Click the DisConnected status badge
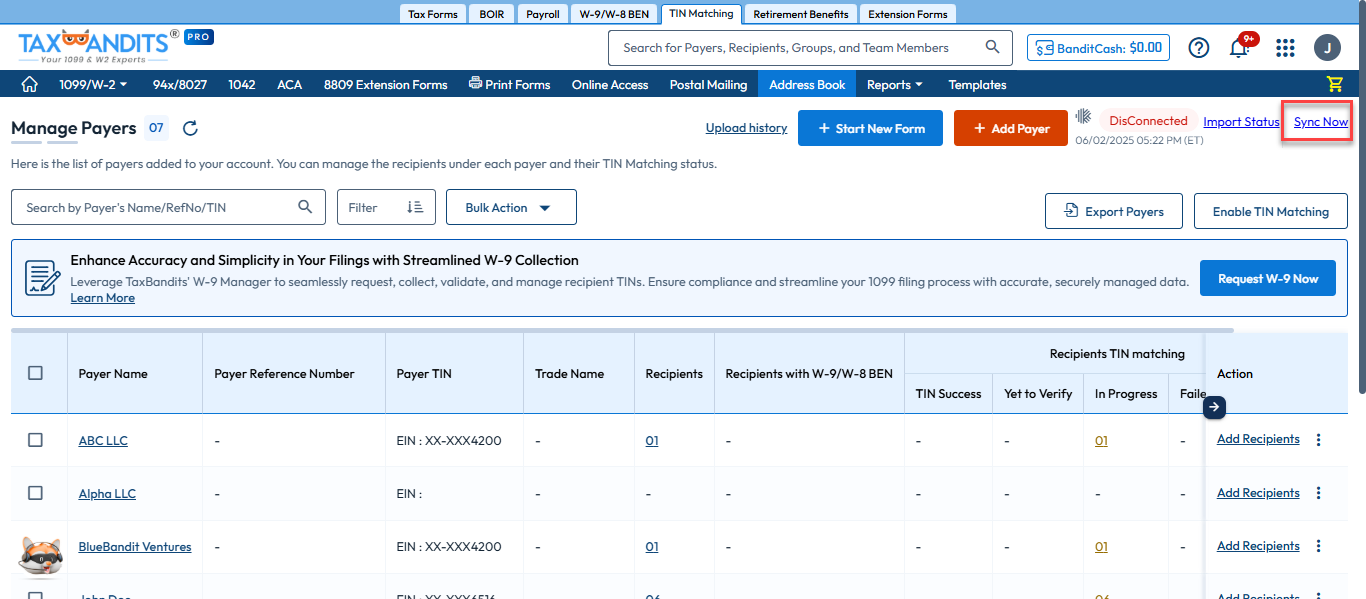Image resolution: width=1366 pixels, height=599 pixels. [x=1148, y=121]
